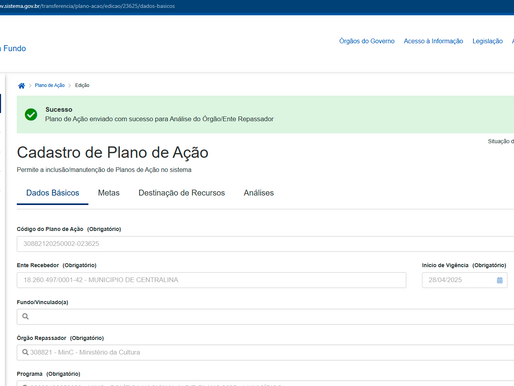
Task: Click 'Cadastro de Plano de Ação' heading
Action: tap(113, 153)
